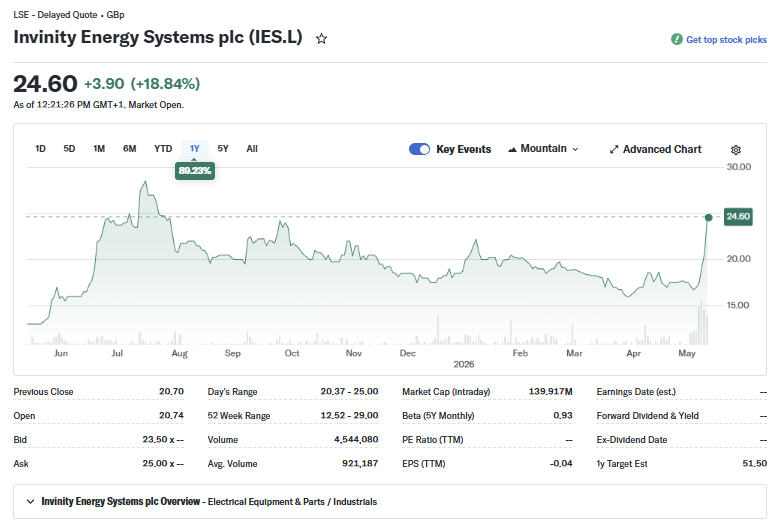Click the Beta (5Y Monthly) value 0.93
Screen dimensions: 779x522
point(563,415)
